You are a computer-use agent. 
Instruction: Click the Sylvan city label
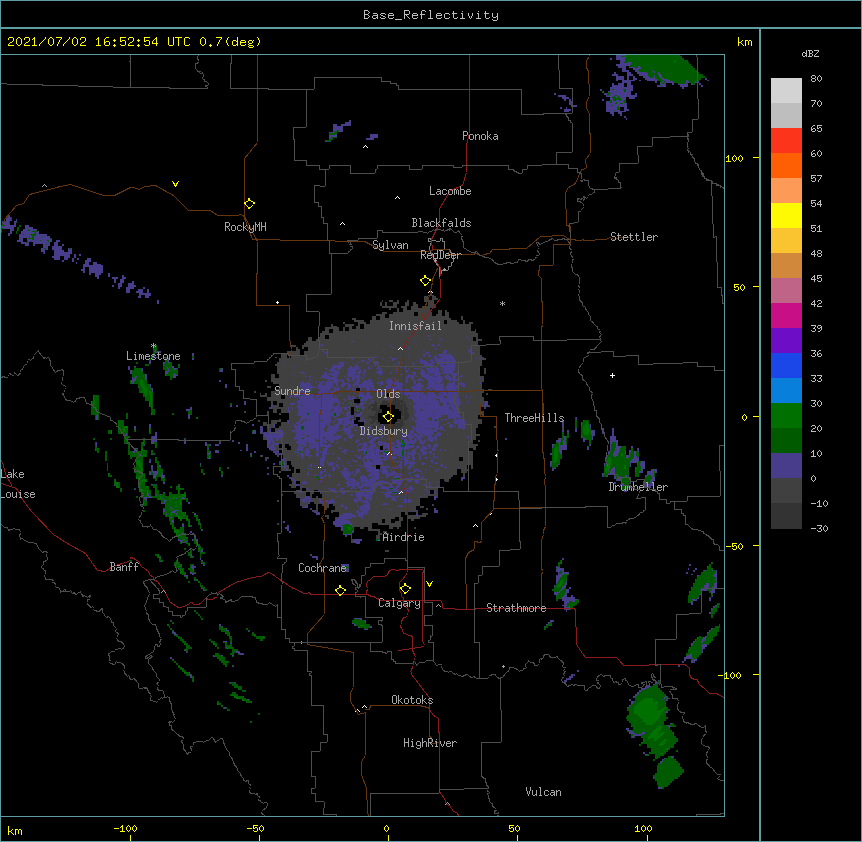pos(390,245)
